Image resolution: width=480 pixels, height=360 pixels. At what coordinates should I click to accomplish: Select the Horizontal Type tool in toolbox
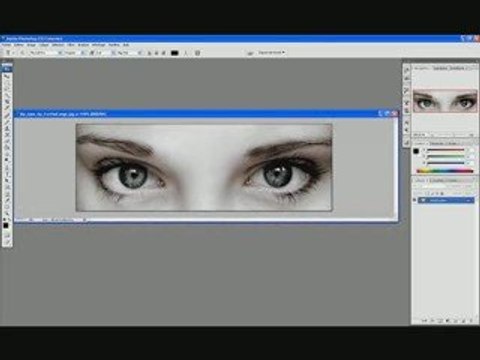(x=7, y=173)
